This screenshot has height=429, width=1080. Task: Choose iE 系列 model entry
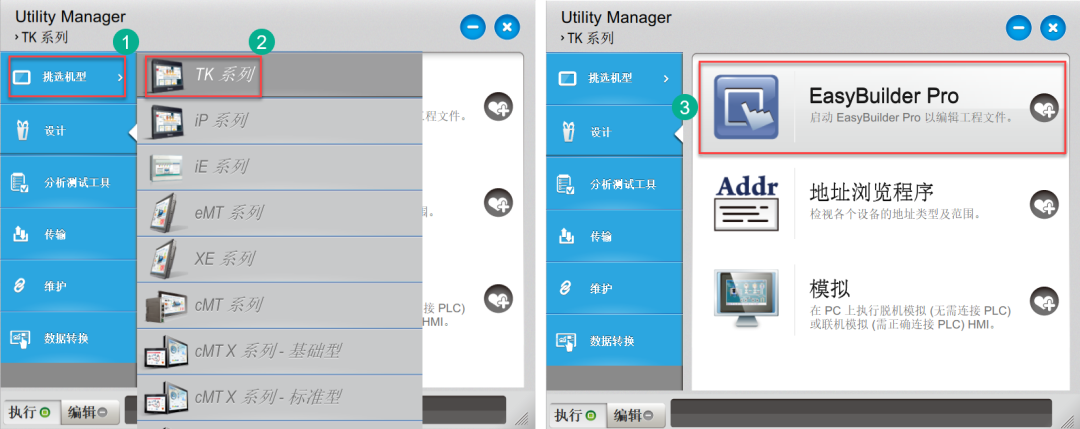pos(280,167)
